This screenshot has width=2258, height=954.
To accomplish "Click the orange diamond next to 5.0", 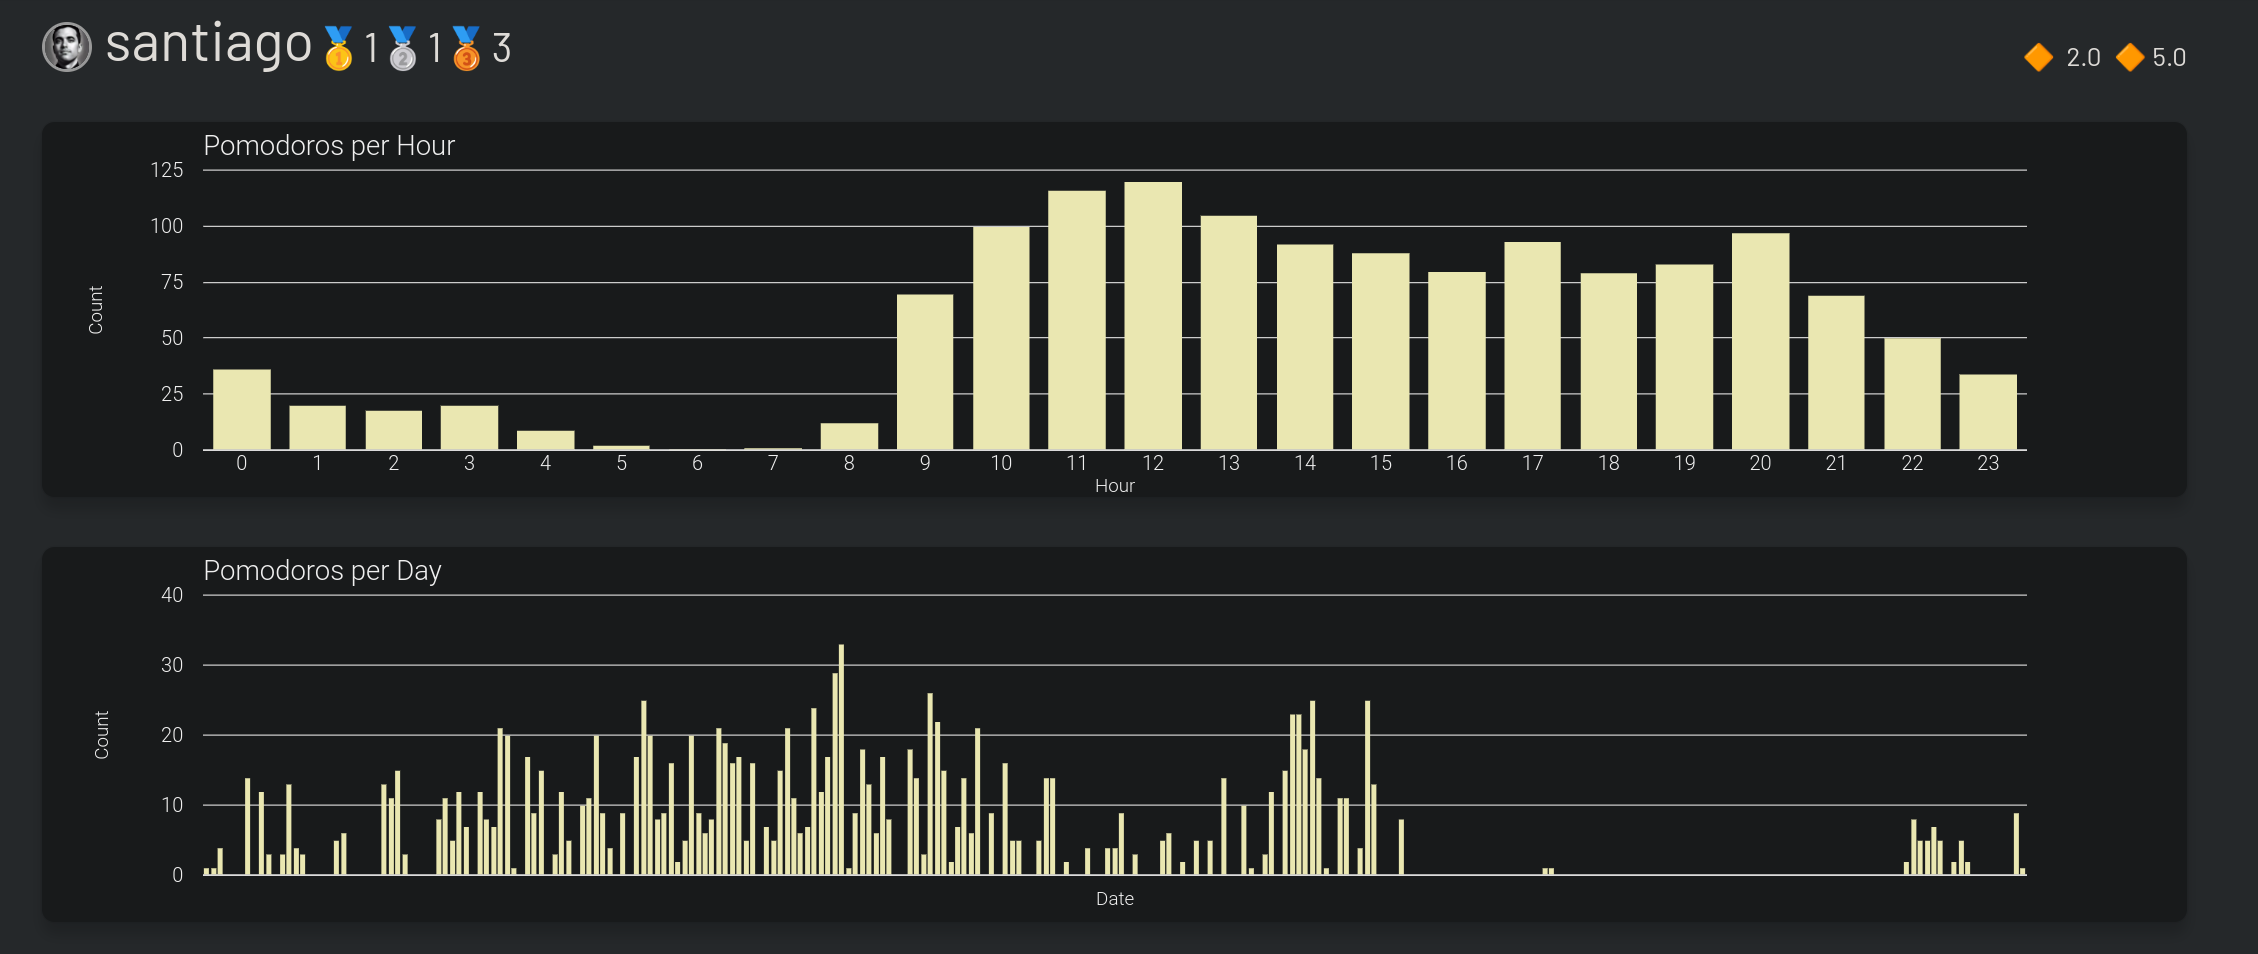I will point(2131,57).
